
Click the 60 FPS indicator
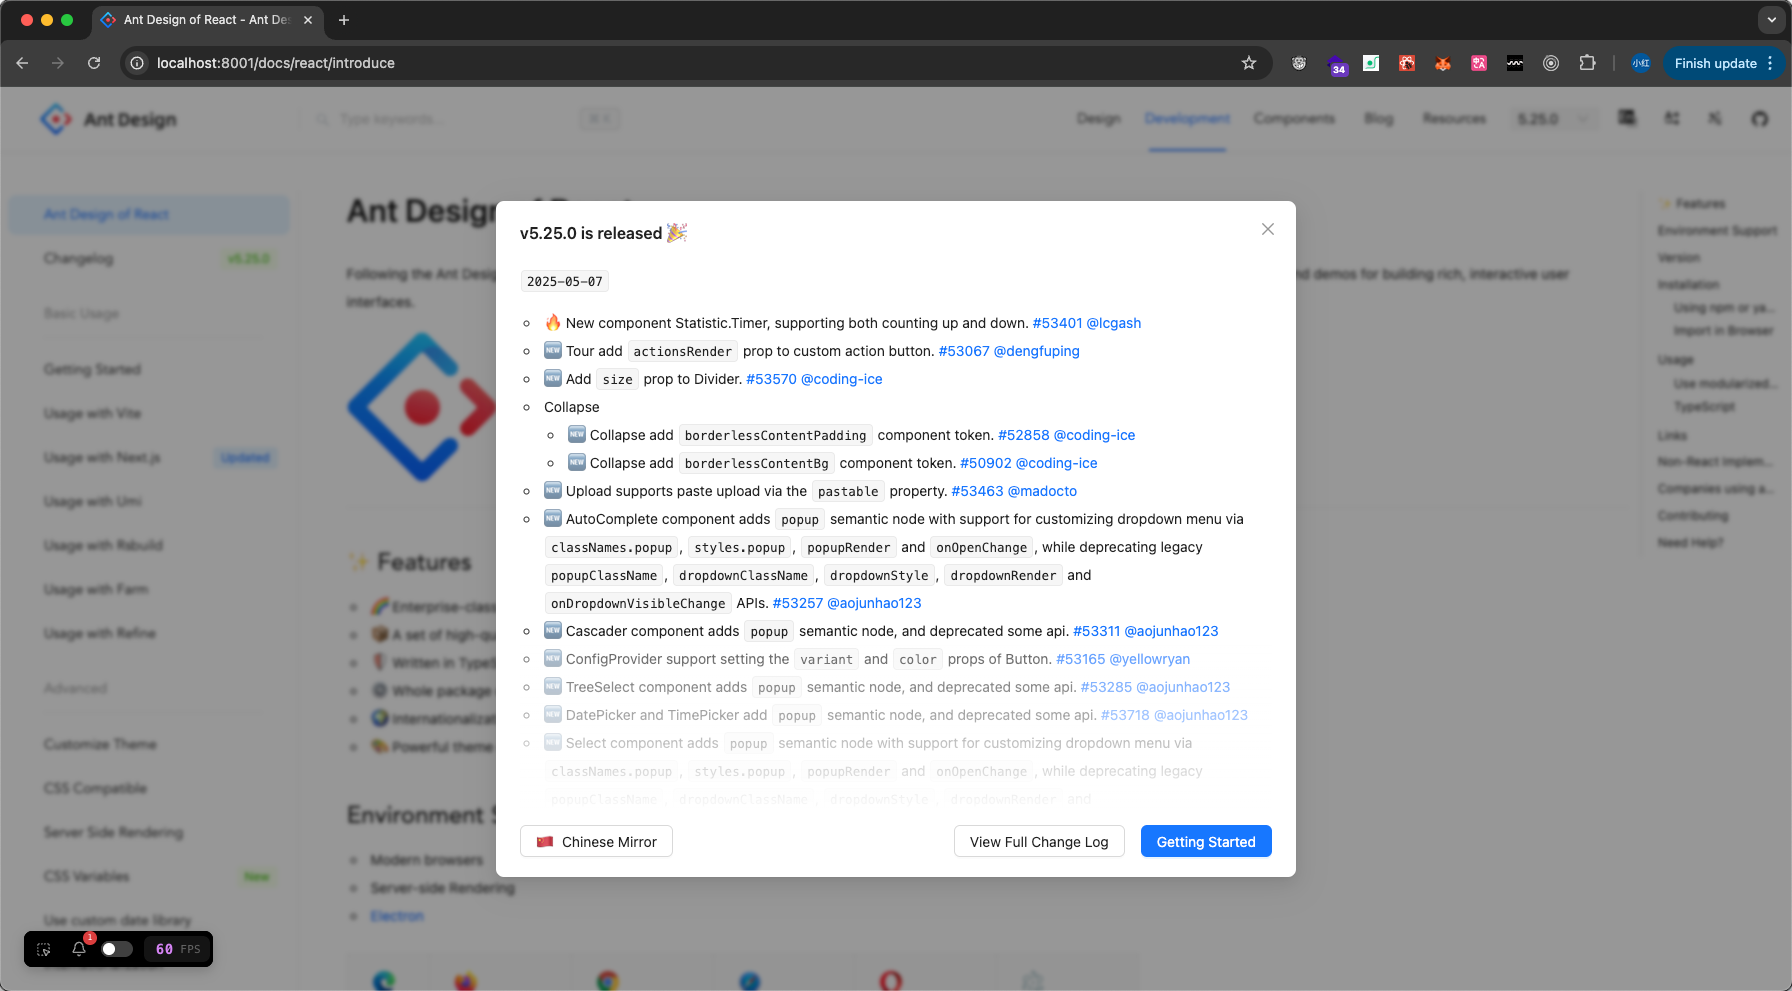[177, 949]
